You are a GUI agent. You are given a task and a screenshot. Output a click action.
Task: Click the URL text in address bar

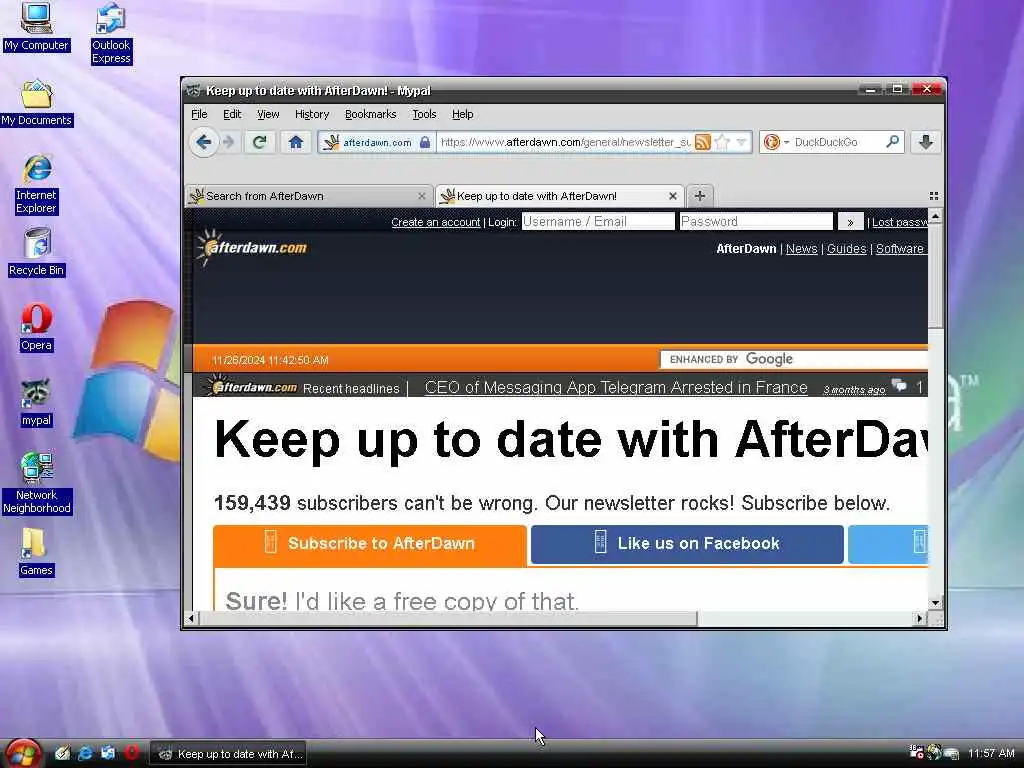pos(565,142)
